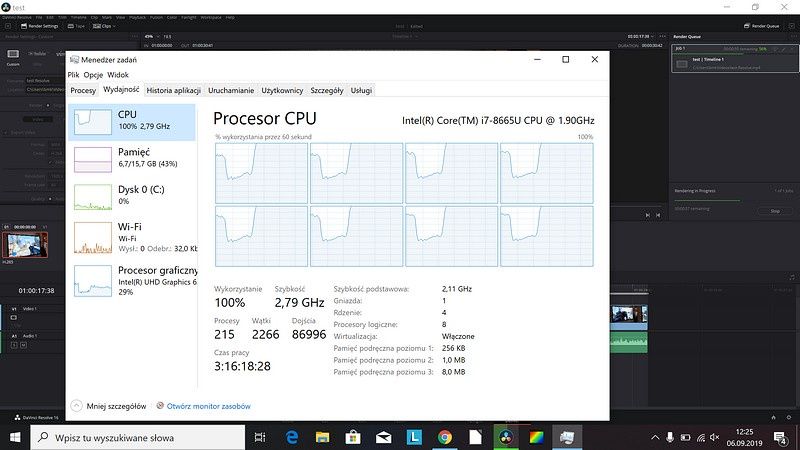Open File Explorer from the taskbar

coord(322,437)
